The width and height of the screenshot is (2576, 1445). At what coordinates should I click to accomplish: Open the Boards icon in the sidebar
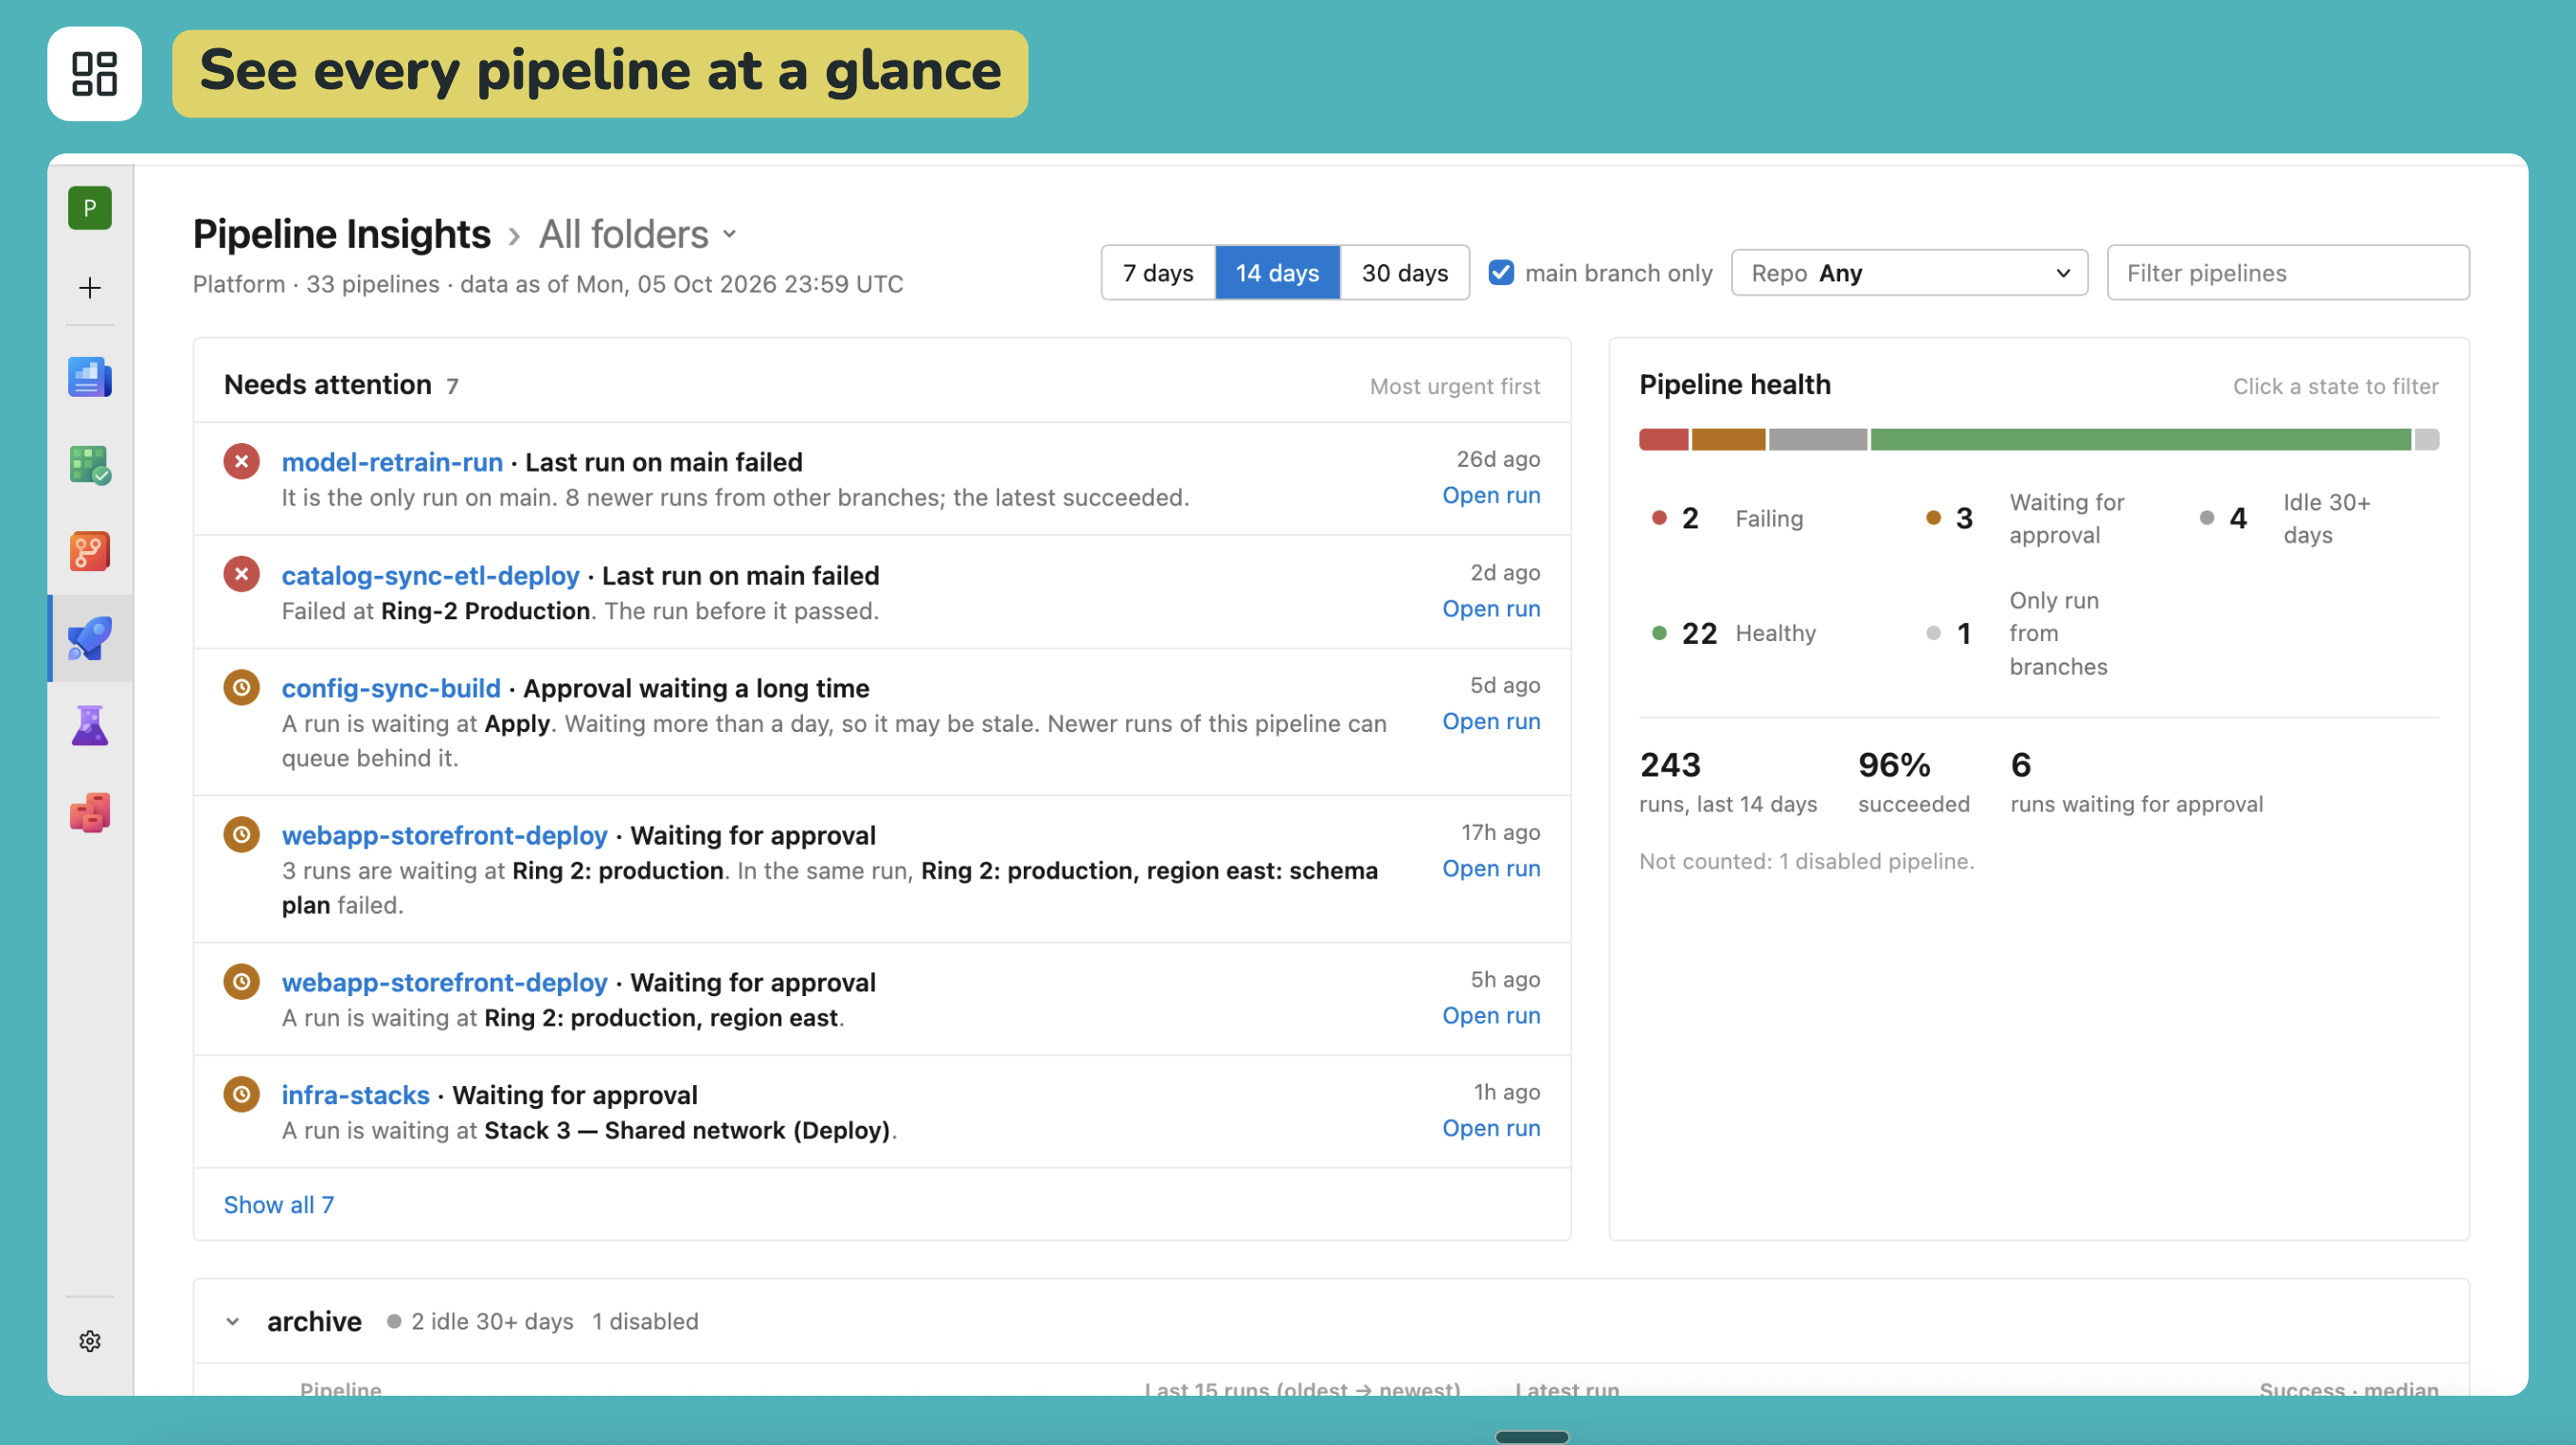90,465
